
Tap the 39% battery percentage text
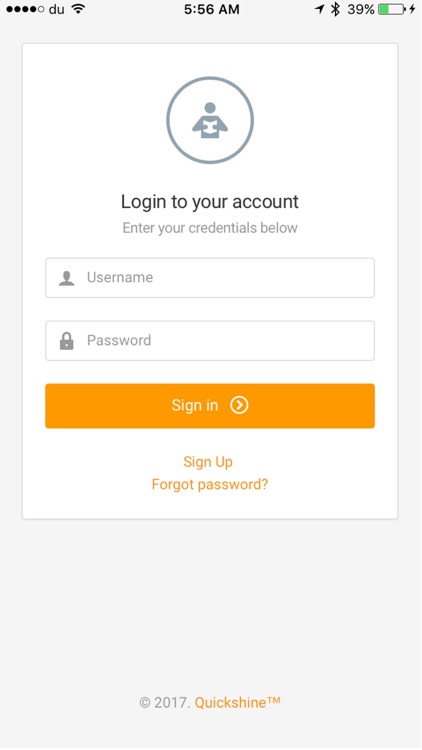pyautogui.click(x=361, y=9)
